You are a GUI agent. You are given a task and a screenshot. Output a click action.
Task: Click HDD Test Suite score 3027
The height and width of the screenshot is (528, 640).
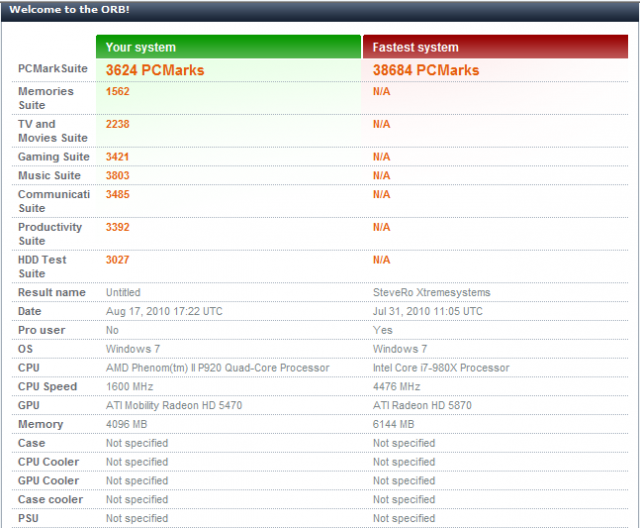118,260
